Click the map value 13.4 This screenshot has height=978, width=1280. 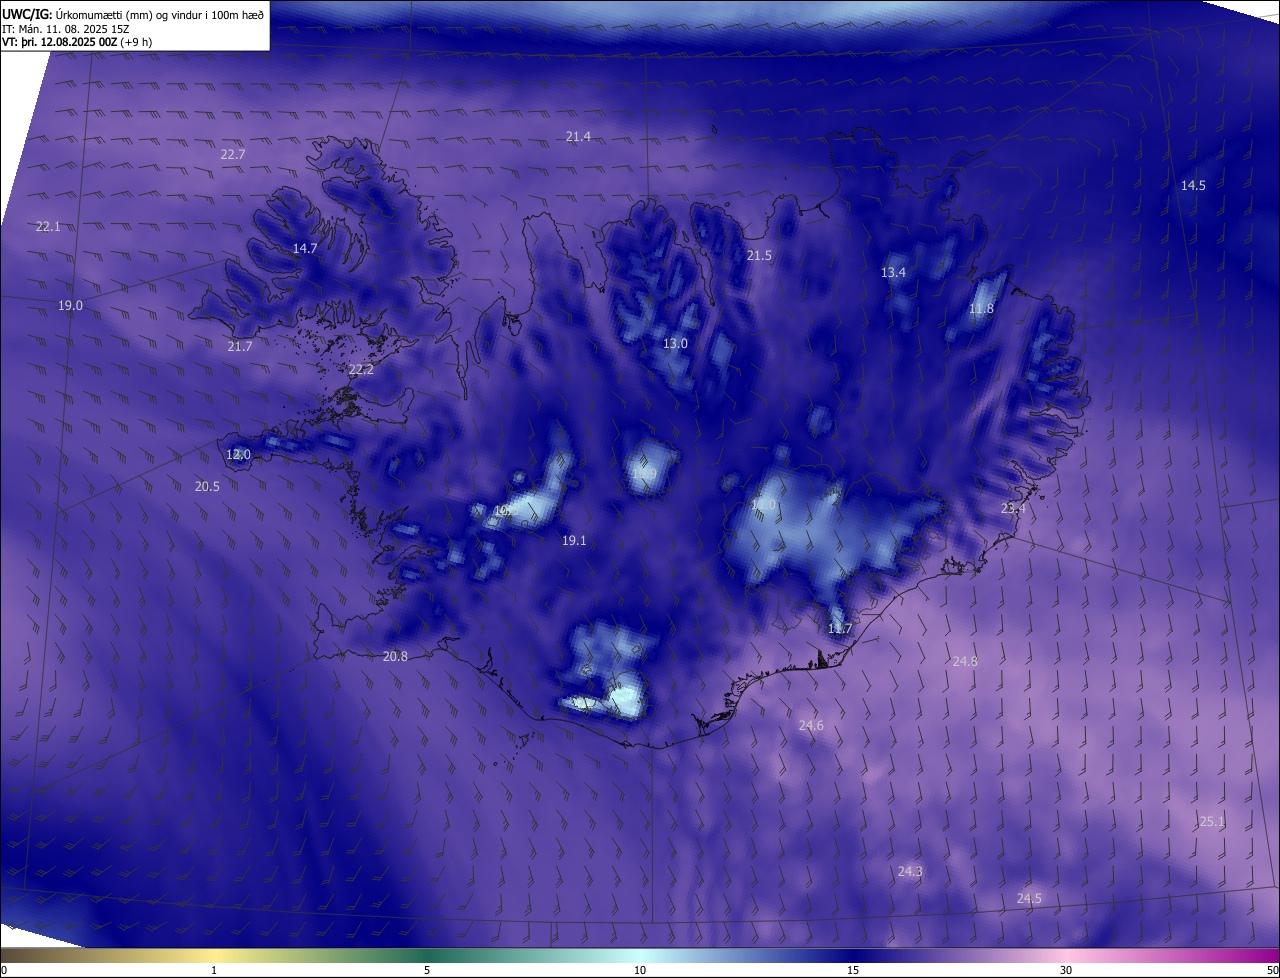tap(893, 273)
